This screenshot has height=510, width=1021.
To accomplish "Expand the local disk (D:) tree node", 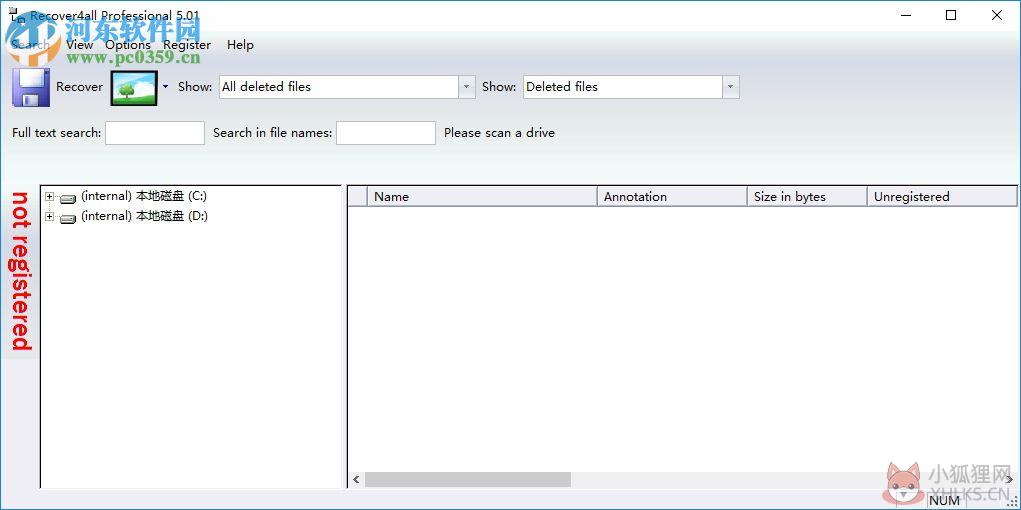I will (x=49, y=217).
